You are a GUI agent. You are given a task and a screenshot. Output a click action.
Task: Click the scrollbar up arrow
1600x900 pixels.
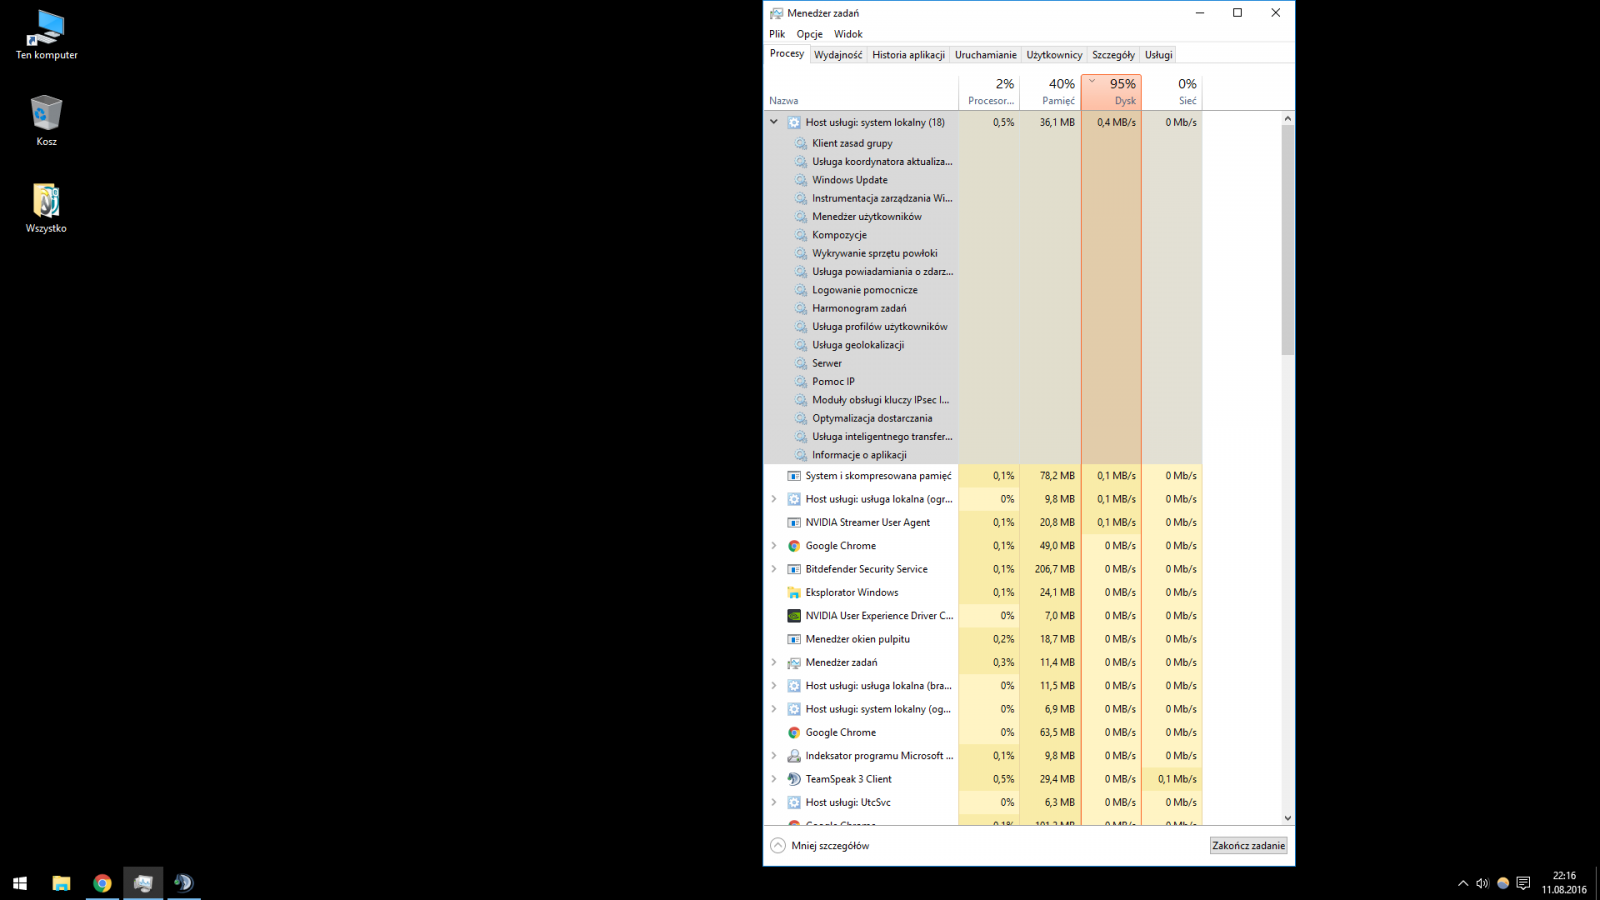[1288, 119]
